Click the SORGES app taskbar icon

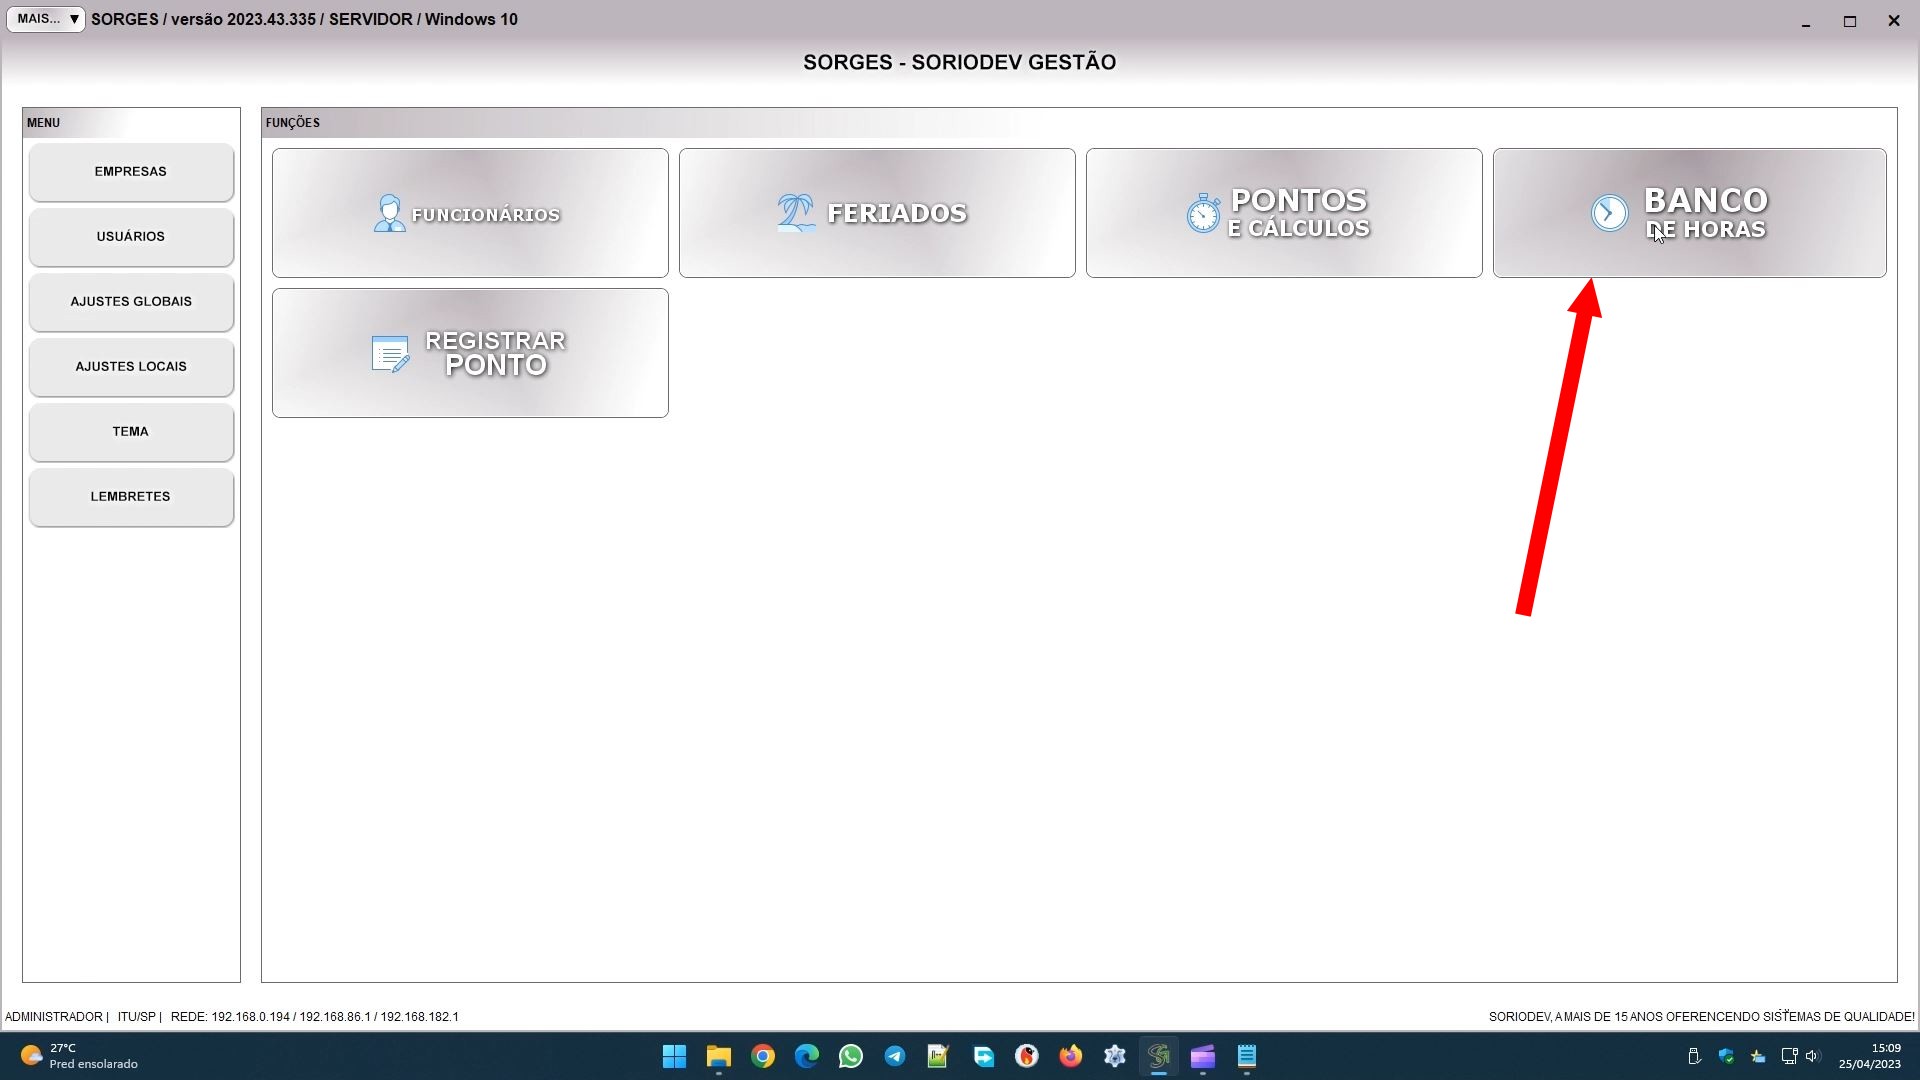[x=1159, y=1056]
